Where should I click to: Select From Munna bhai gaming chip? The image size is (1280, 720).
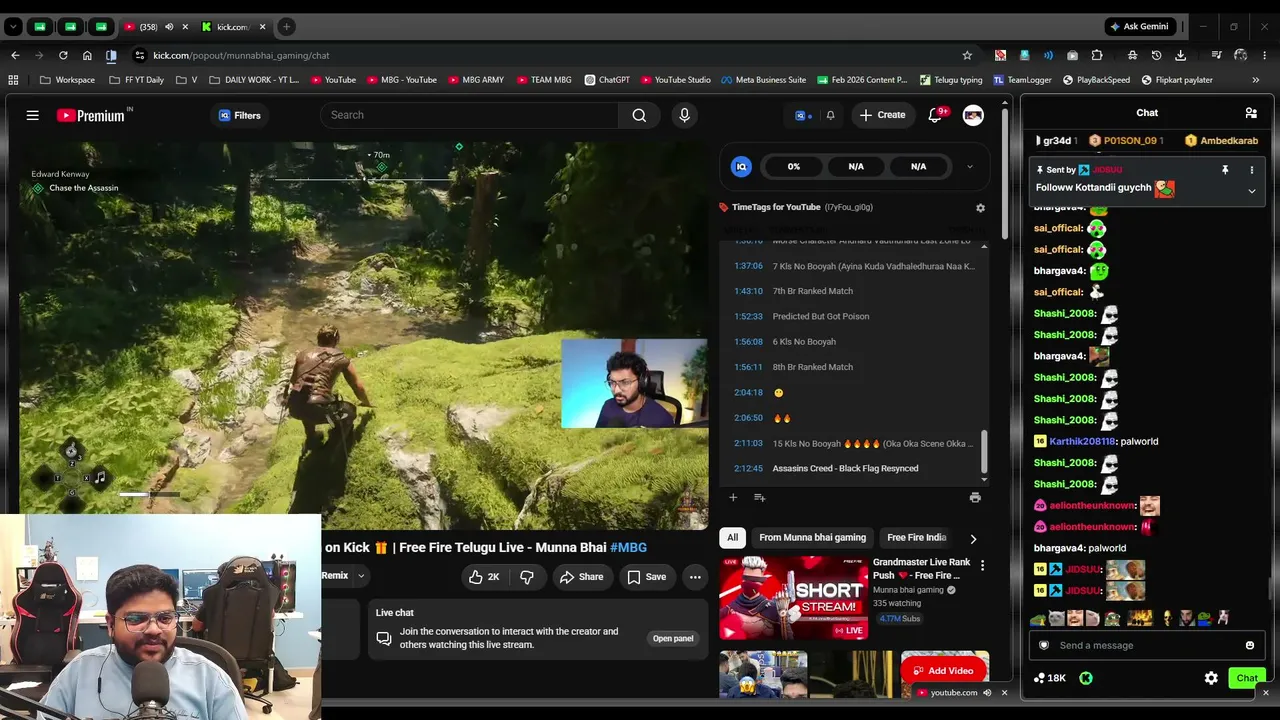(x=812, y=538)
